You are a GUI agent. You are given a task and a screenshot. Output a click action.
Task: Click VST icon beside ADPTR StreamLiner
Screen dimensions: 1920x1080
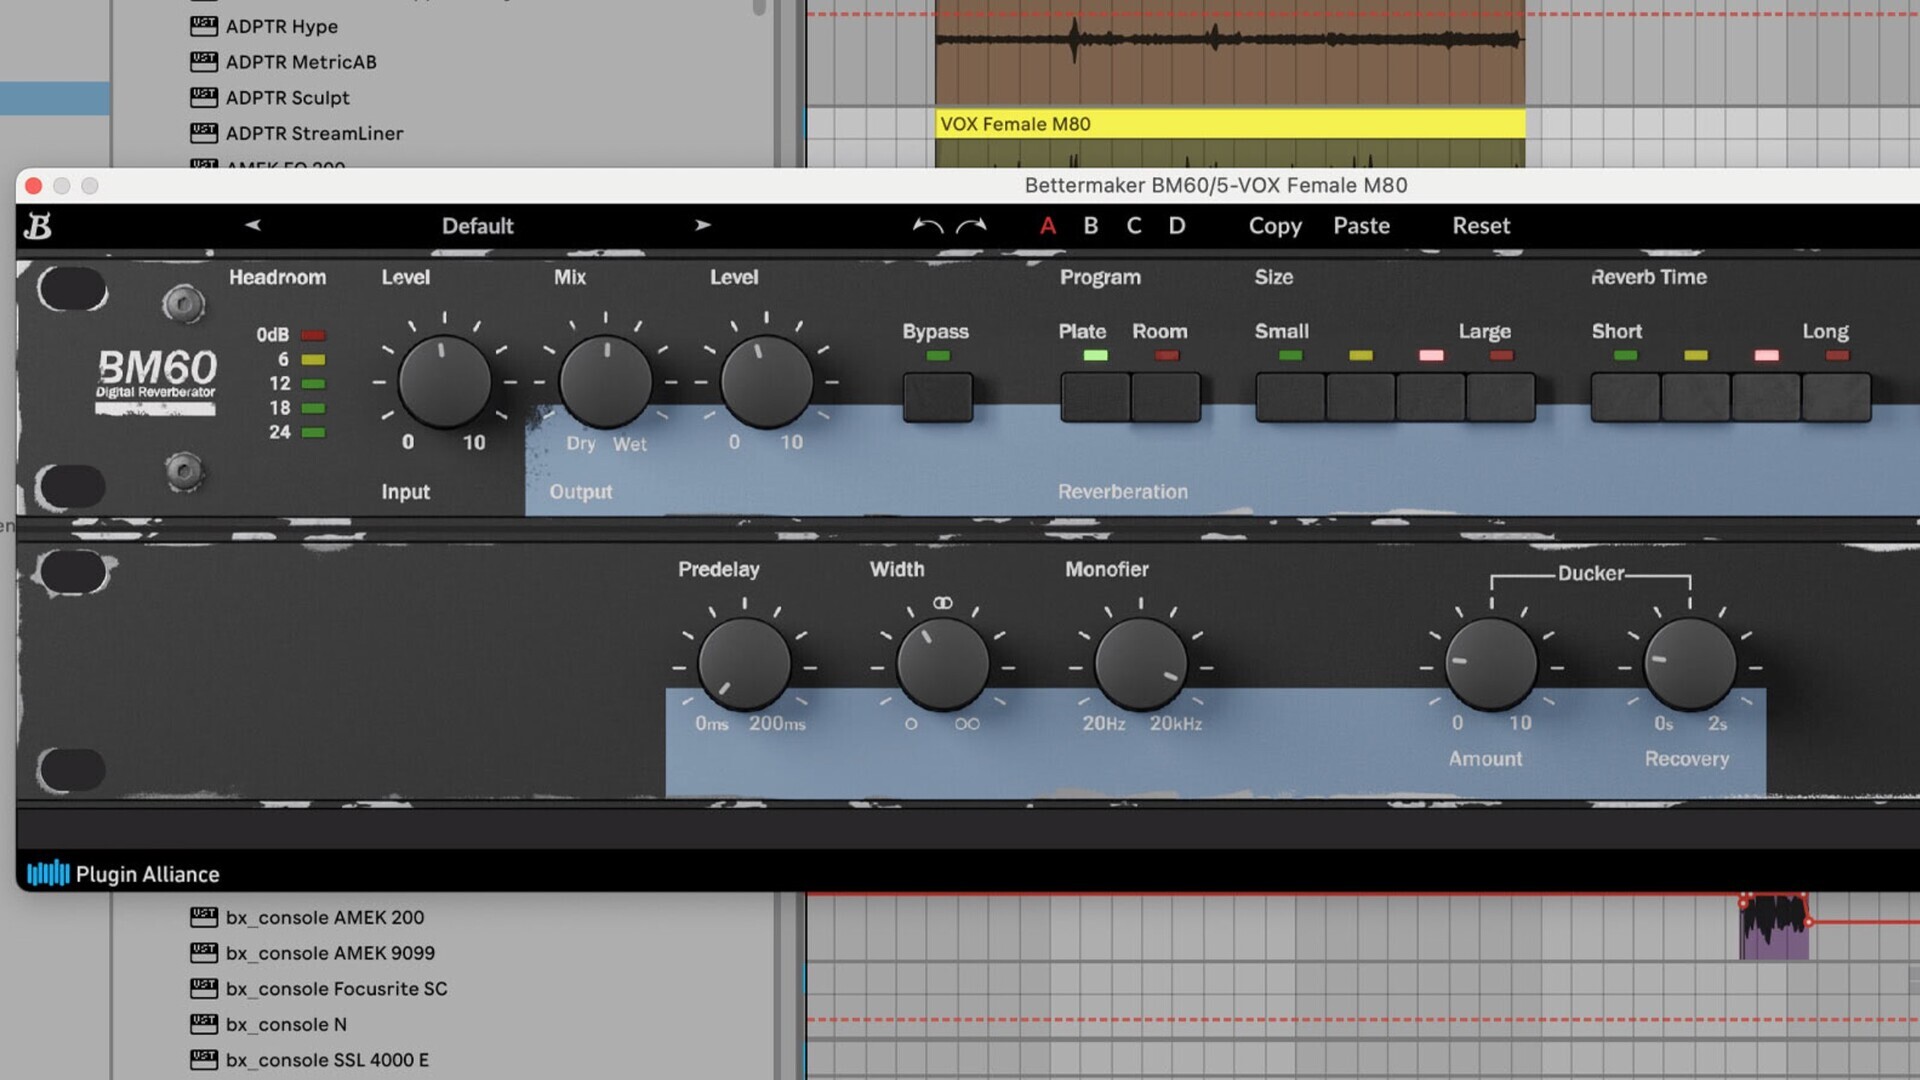(204, 133)
